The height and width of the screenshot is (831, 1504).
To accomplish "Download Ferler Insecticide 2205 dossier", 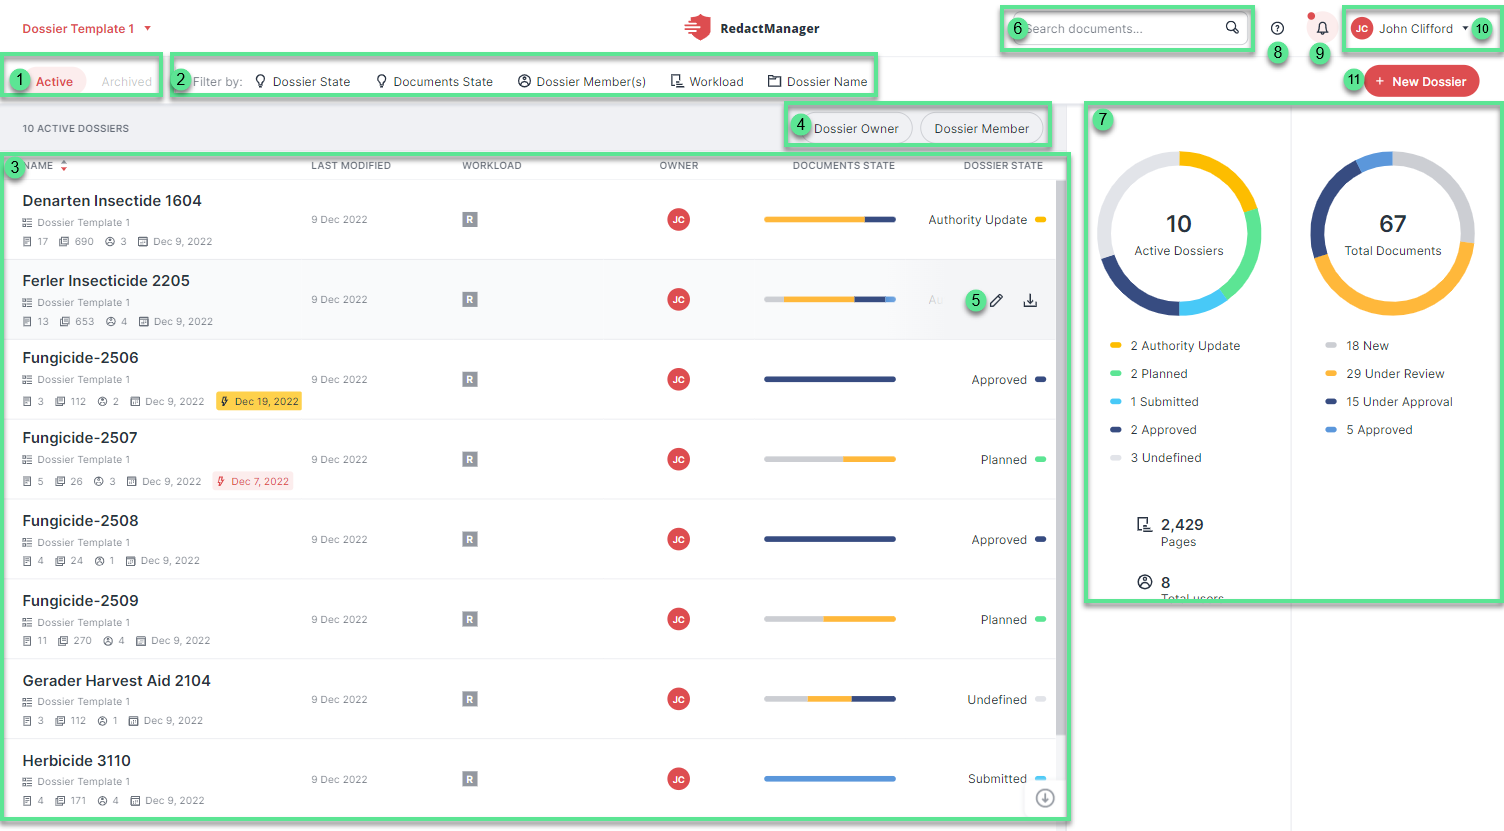I will pyautogui.click(x=1030, y=300).
